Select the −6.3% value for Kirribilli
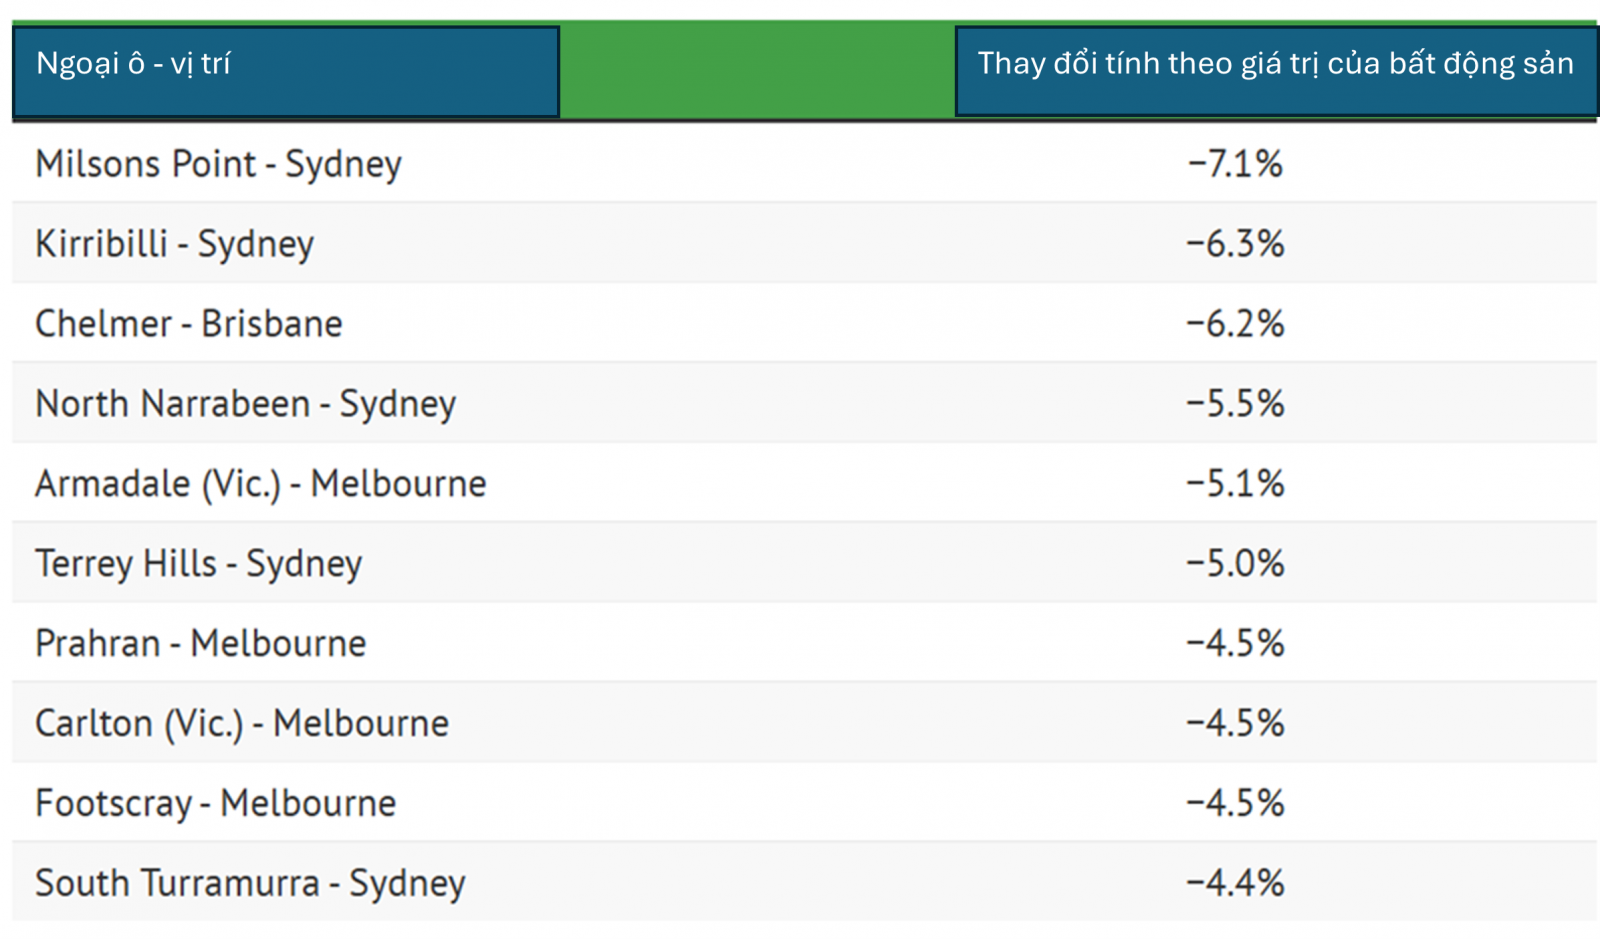 point(1235,244)
